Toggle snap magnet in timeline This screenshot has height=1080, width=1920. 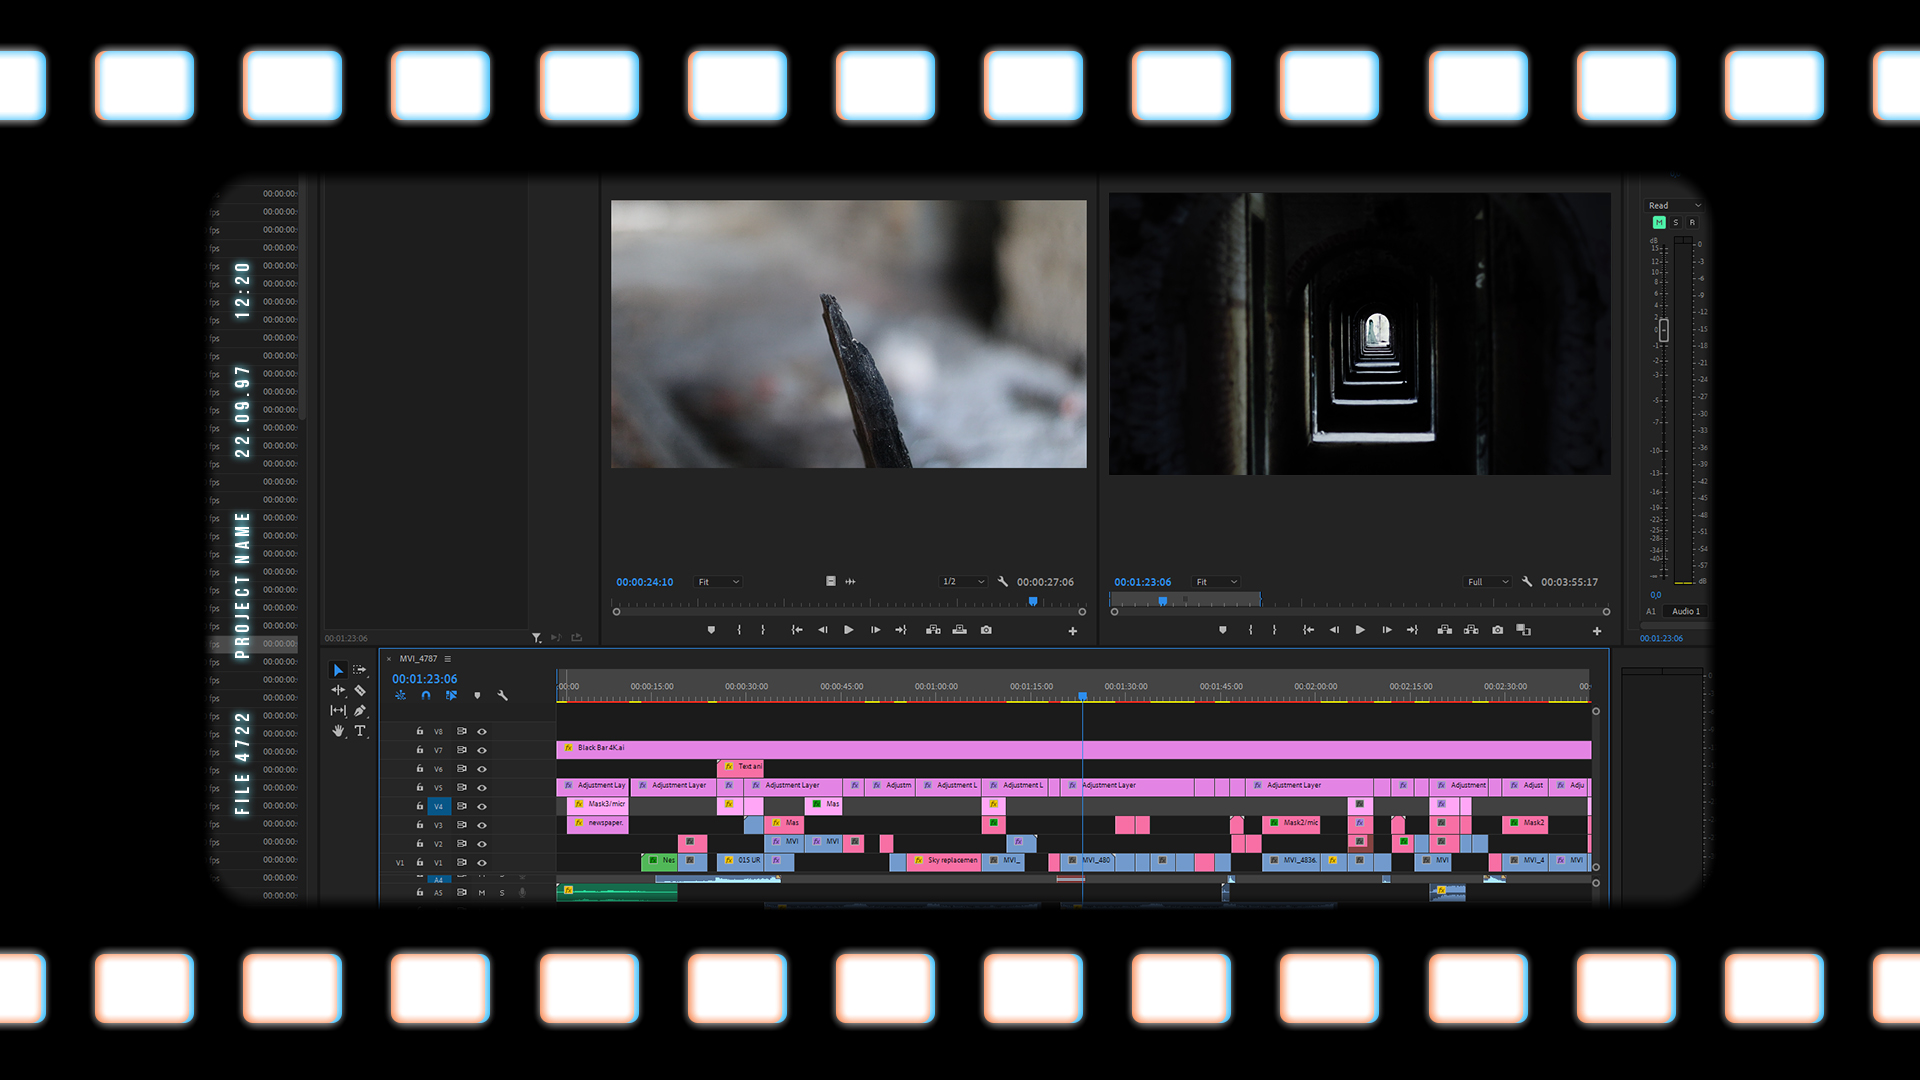pos(426,695)
